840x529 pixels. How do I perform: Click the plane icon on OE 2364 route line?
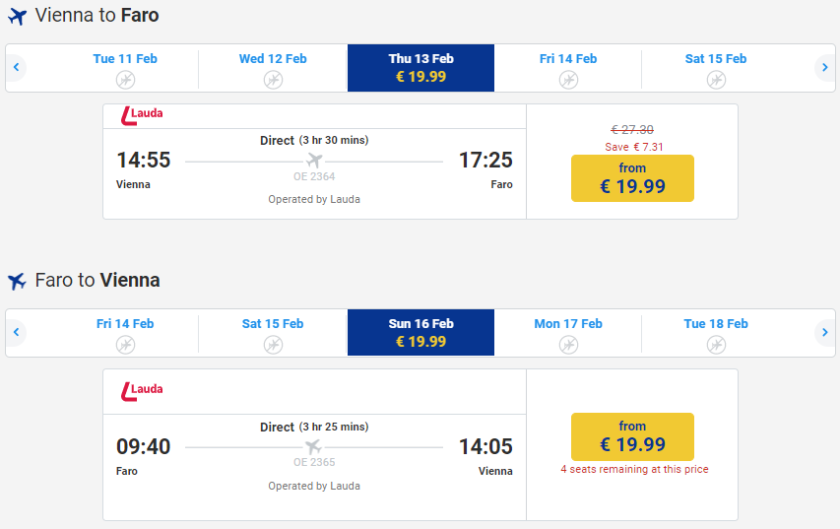pyautogui.click(x=314, y=161)
